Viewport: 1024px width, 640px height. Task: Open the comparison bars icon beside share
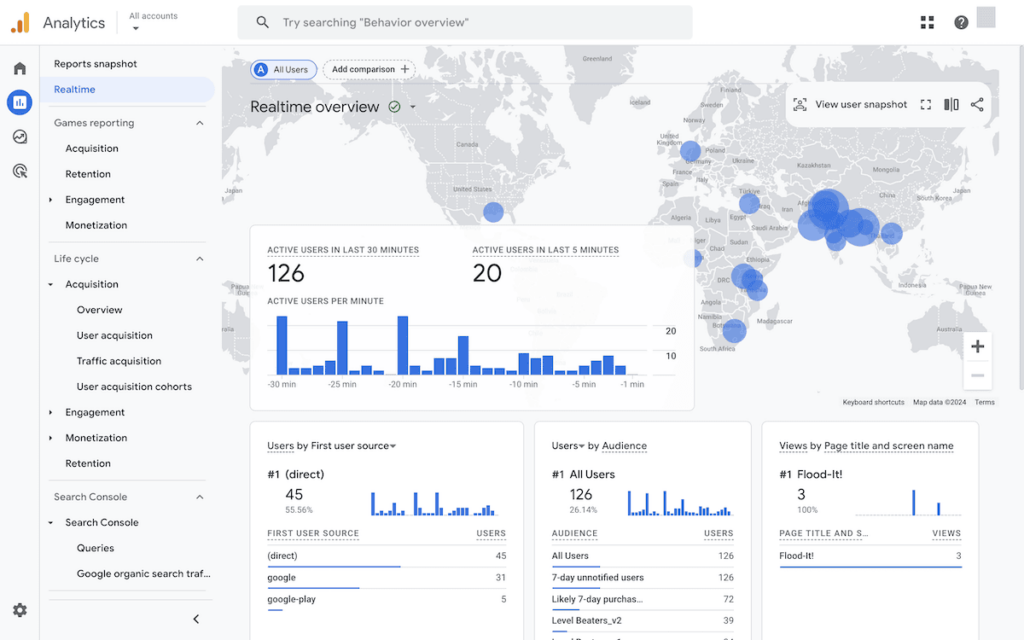point(950,103)
